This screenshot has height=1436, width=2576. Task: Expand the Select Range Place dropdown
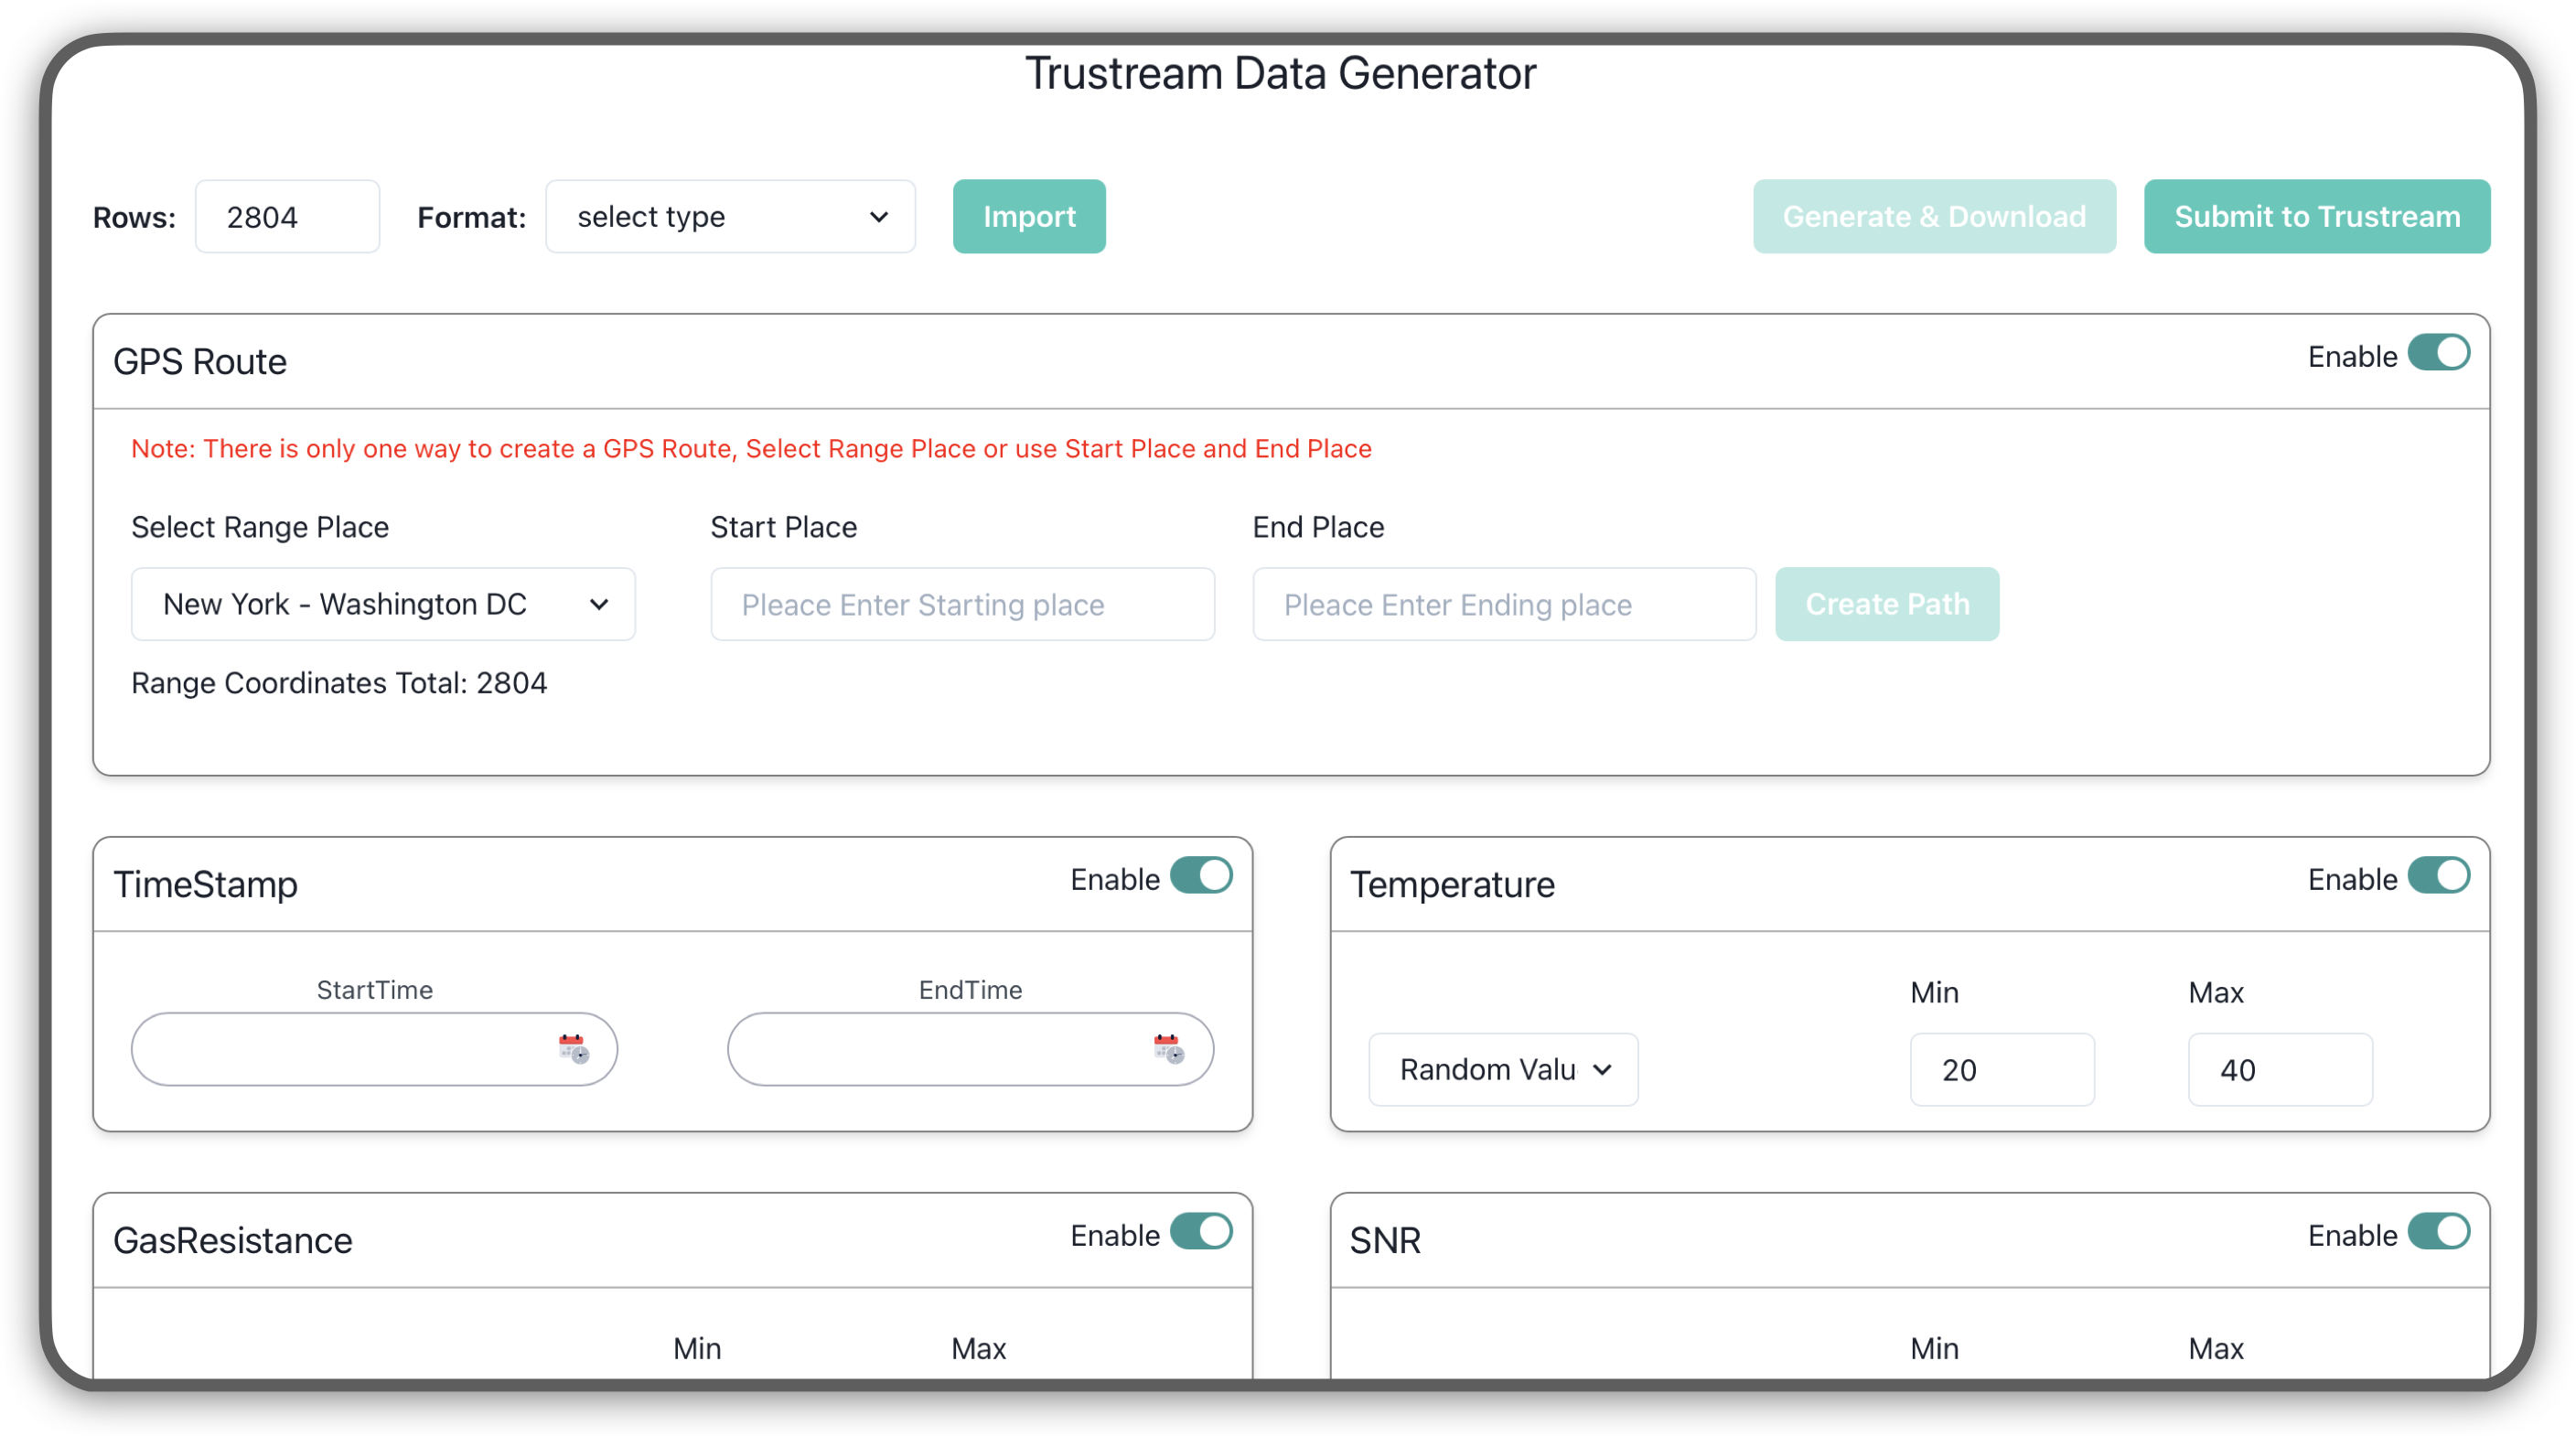[383, 604]
